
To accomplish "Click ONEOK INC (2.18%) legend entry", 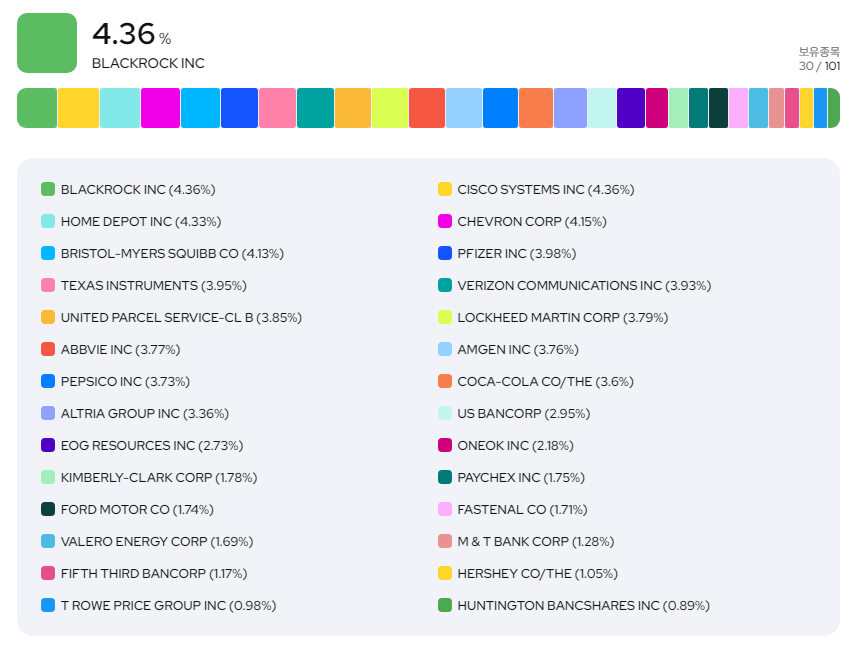I will (x=506, y=445).
